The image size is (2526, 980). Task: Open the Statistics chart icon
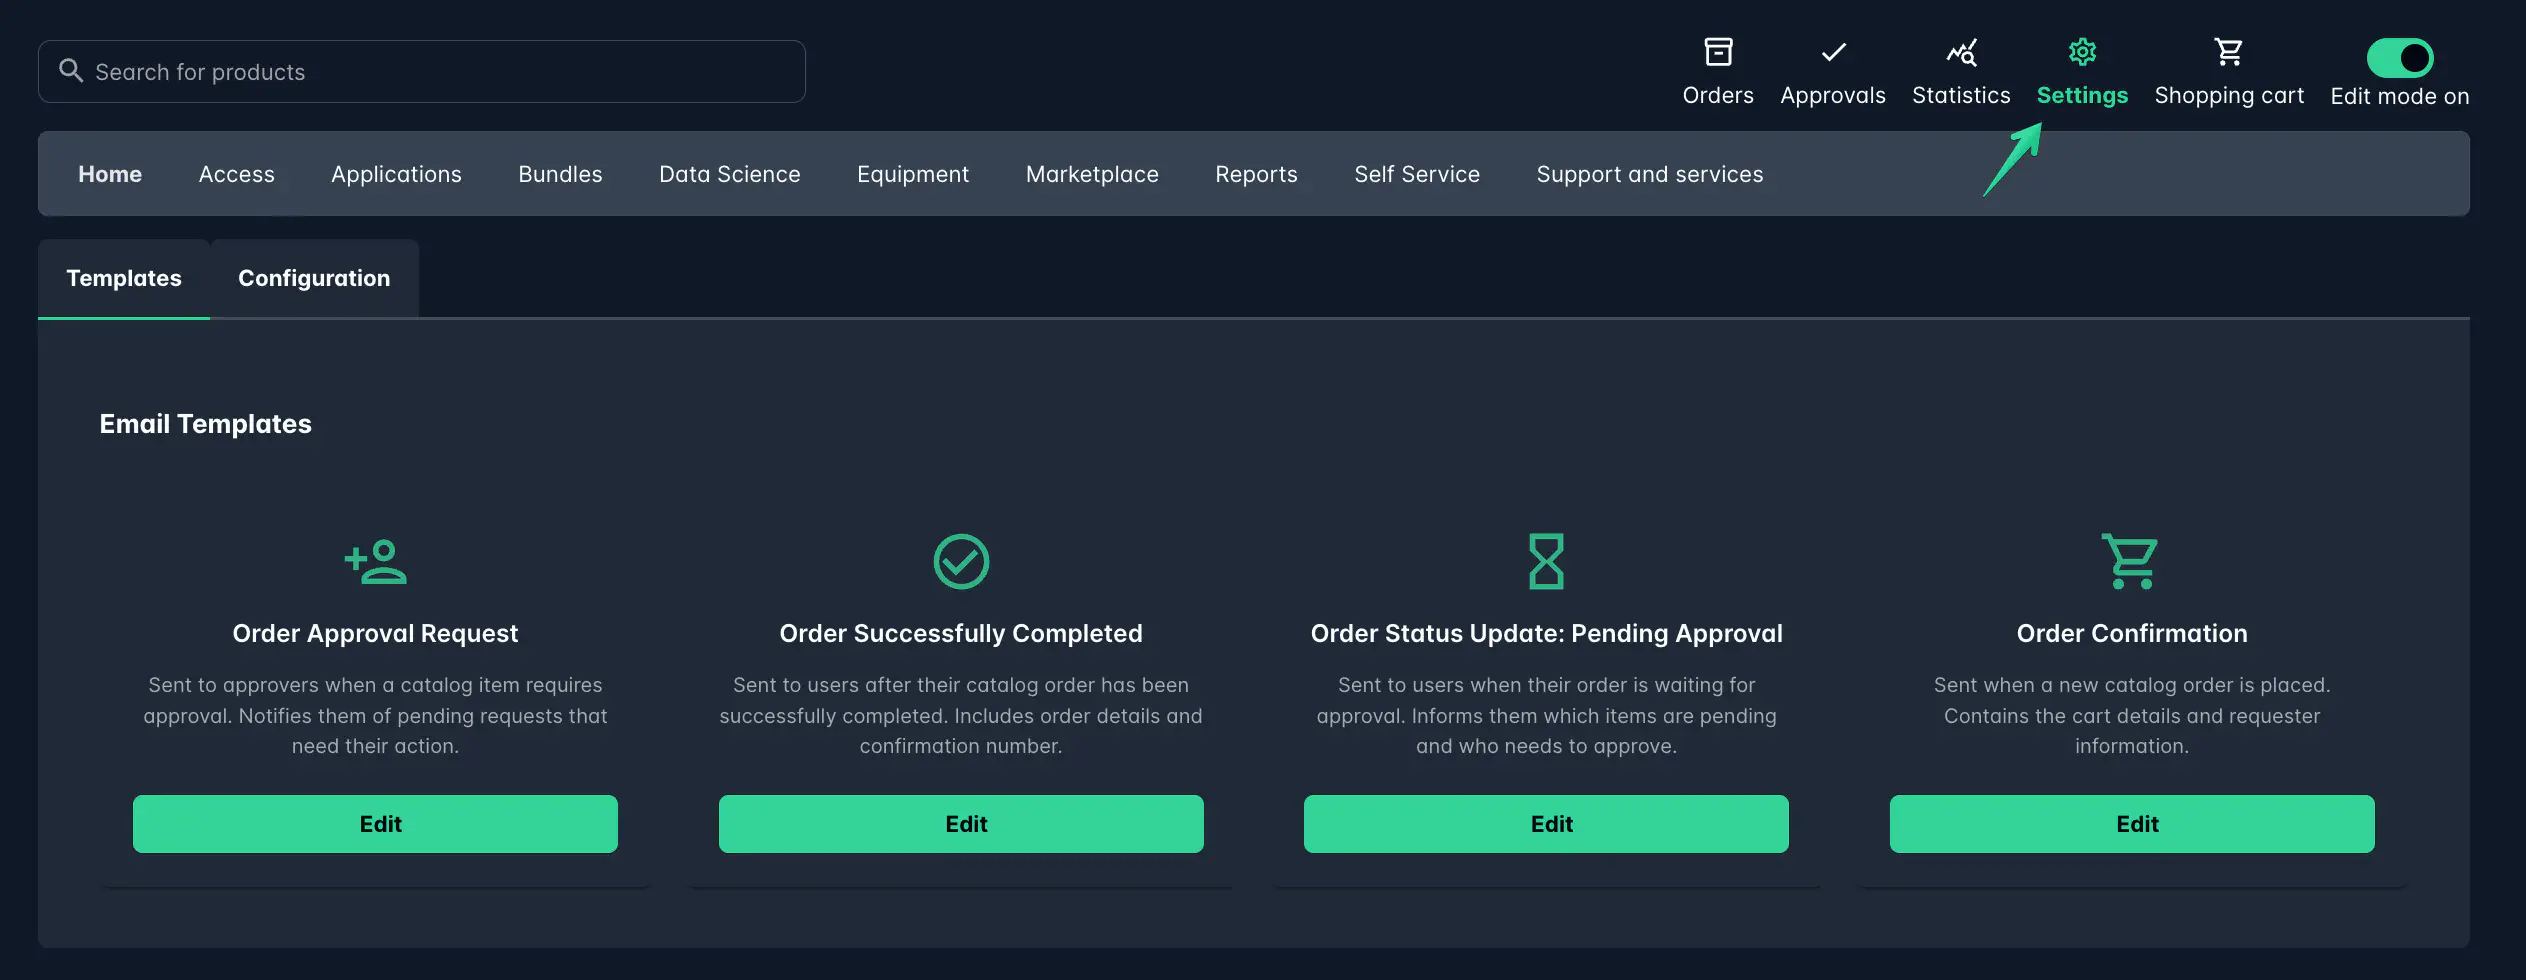click(x=1960, y=52)
